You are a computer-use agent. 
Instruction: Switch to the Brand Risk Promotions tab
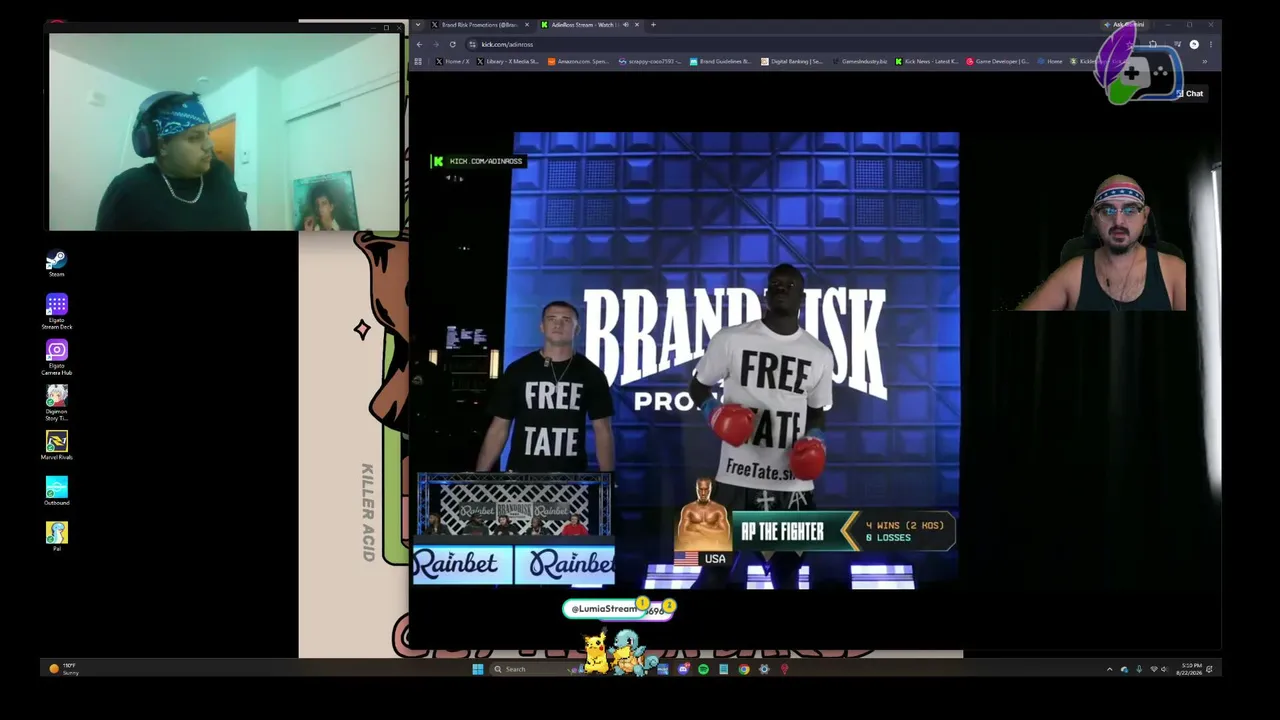click(x=480, y=25)
